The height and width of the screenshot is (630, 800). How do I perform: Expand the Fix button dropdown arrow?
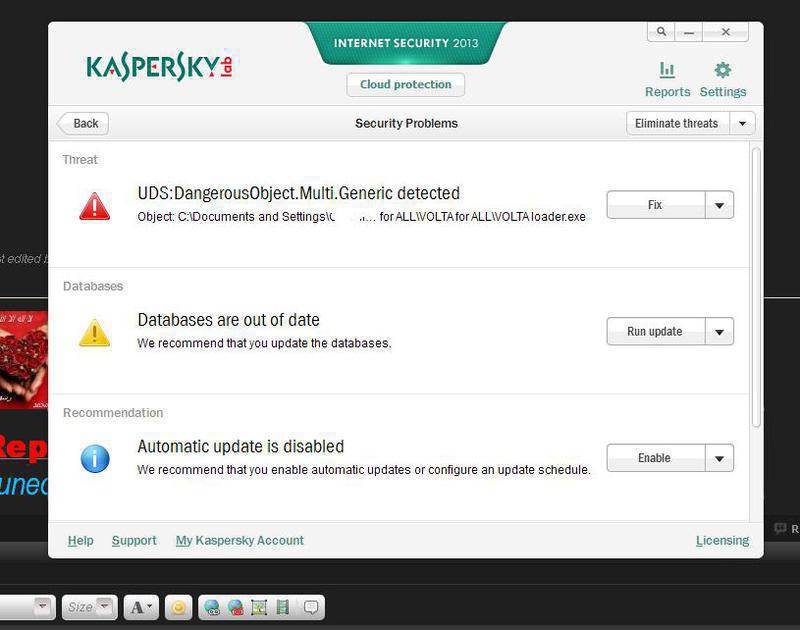pyautogui.click(x=719, y=205)
